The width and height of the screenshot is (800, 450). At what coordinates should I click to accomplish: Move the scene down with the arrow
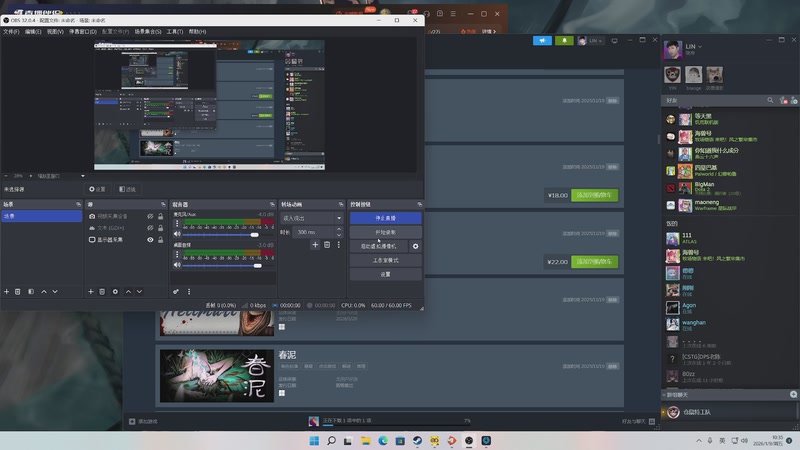pos(55,291)
